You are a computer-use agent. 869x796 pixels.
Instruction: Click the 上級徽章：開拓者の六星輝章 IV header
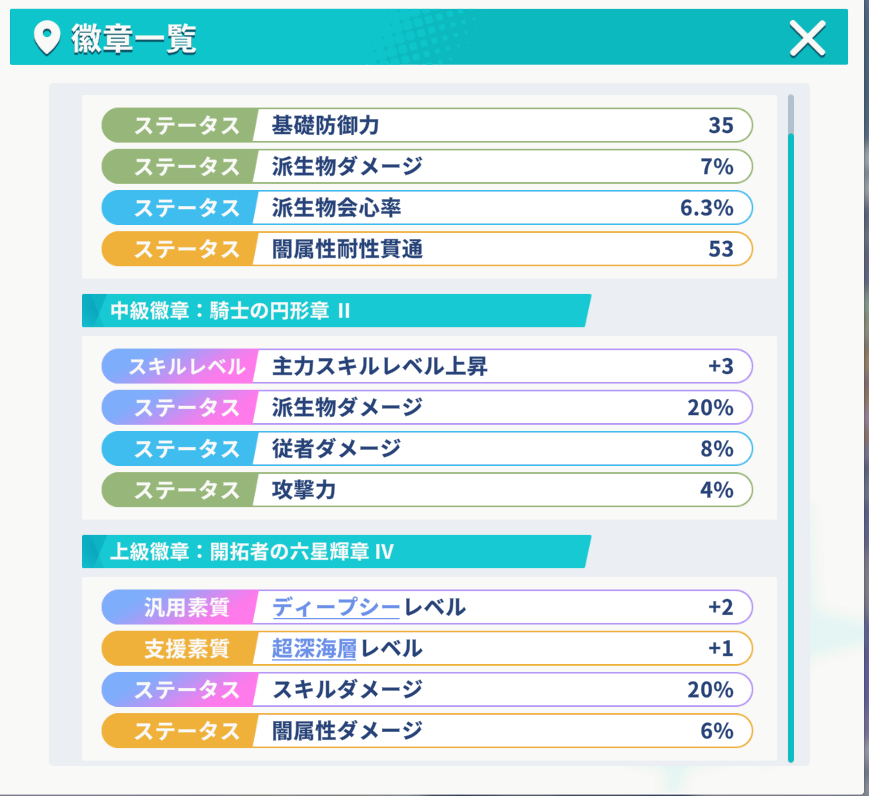click(336, 552)
